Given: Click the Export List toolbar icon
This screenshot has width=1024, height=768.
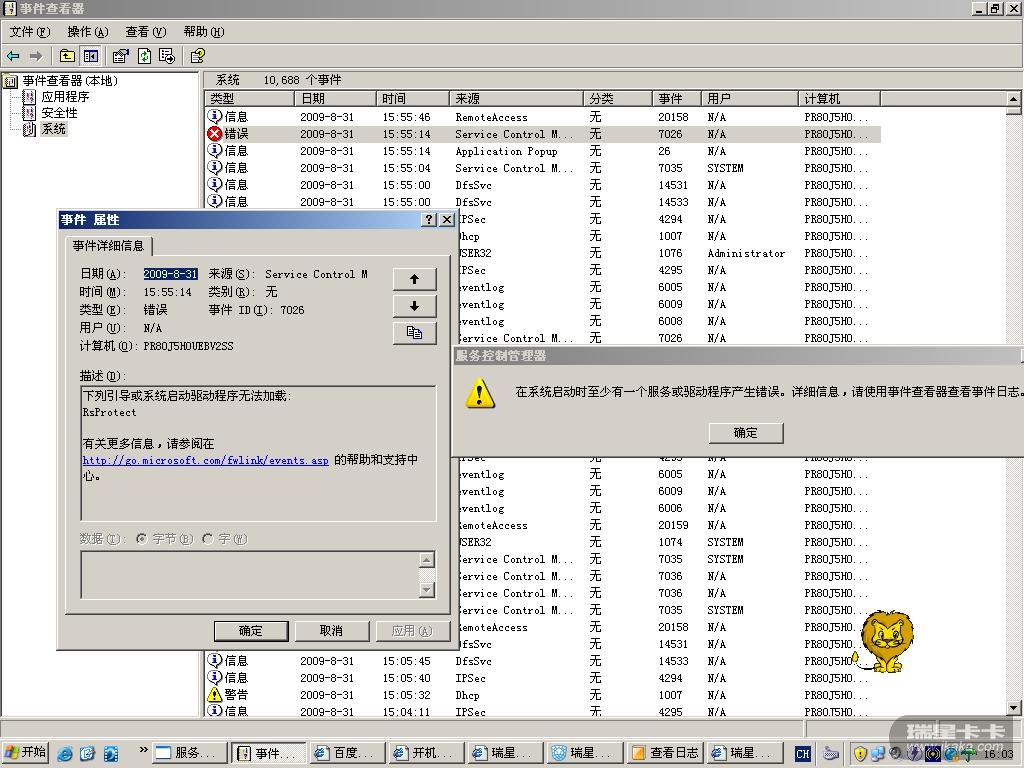Looking at the screenshot, I should 167,56.
